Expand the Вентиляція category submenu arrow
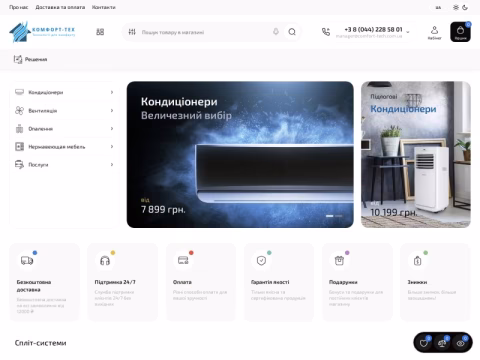 [x=112, y=110]
